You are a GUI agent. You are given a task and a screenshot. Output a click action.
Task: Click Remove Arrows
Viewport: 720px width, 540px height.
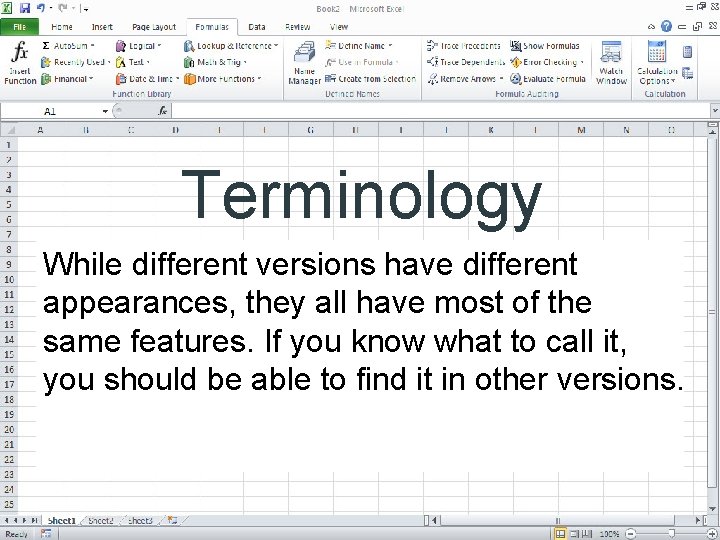point(465,79)
